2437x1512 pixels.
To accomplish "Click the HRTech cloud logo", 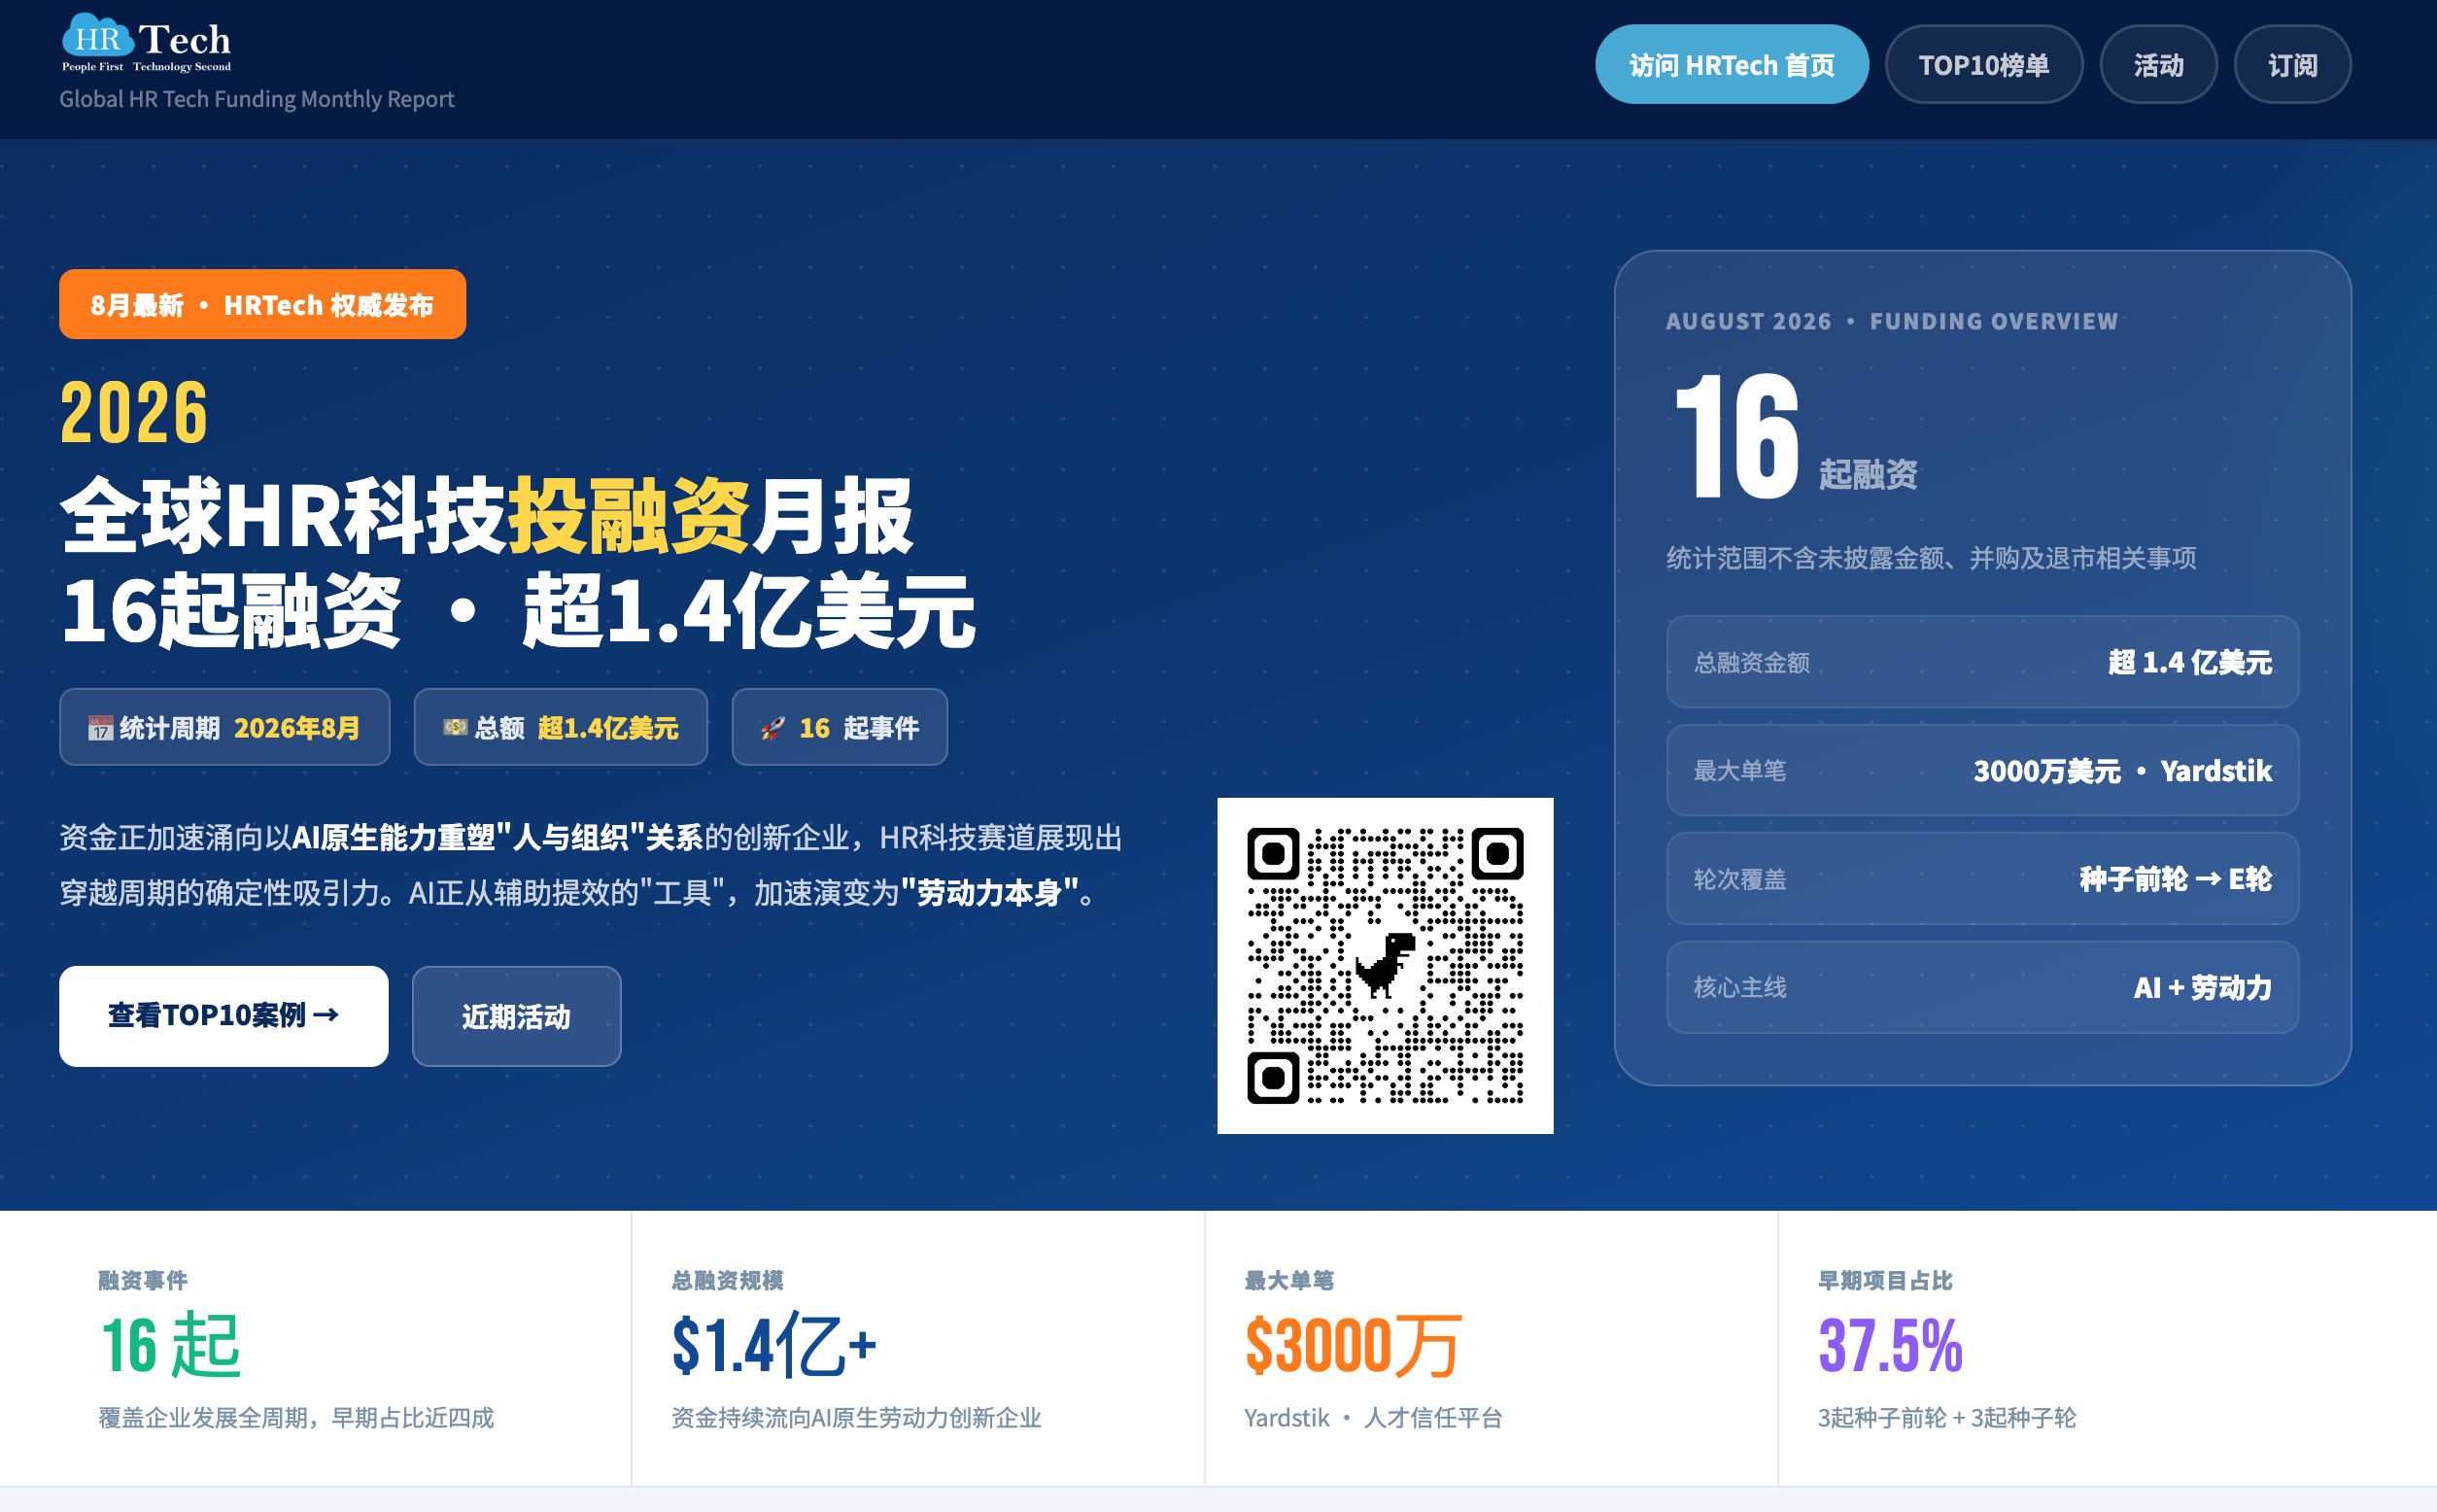I will click(x=146, y=43).
